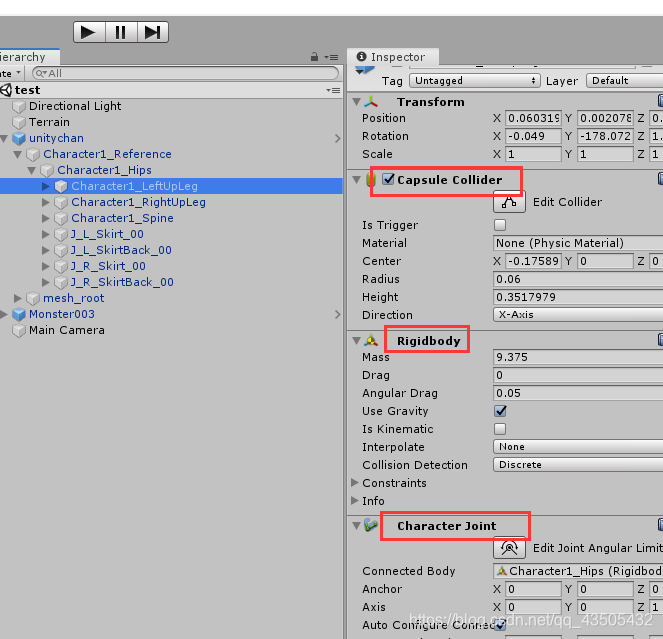Click the Step frame button
Image resolution: width=663 pixels, height=639 pixels.
pos(153,32)
